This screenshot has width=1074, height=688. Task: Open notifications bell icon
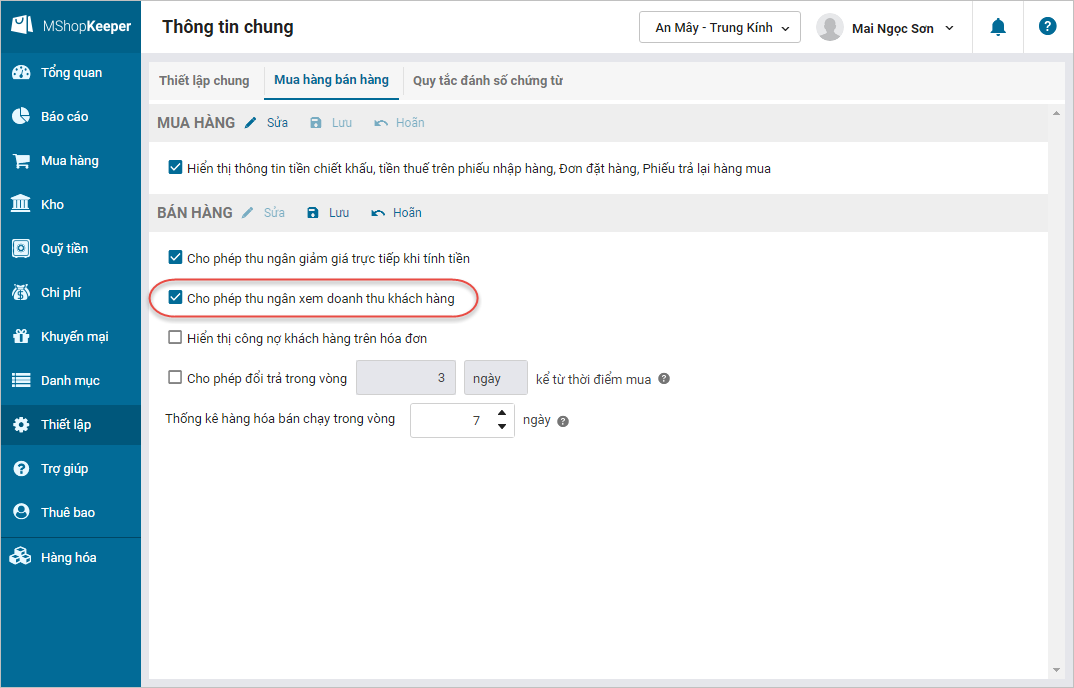[998, 27]
